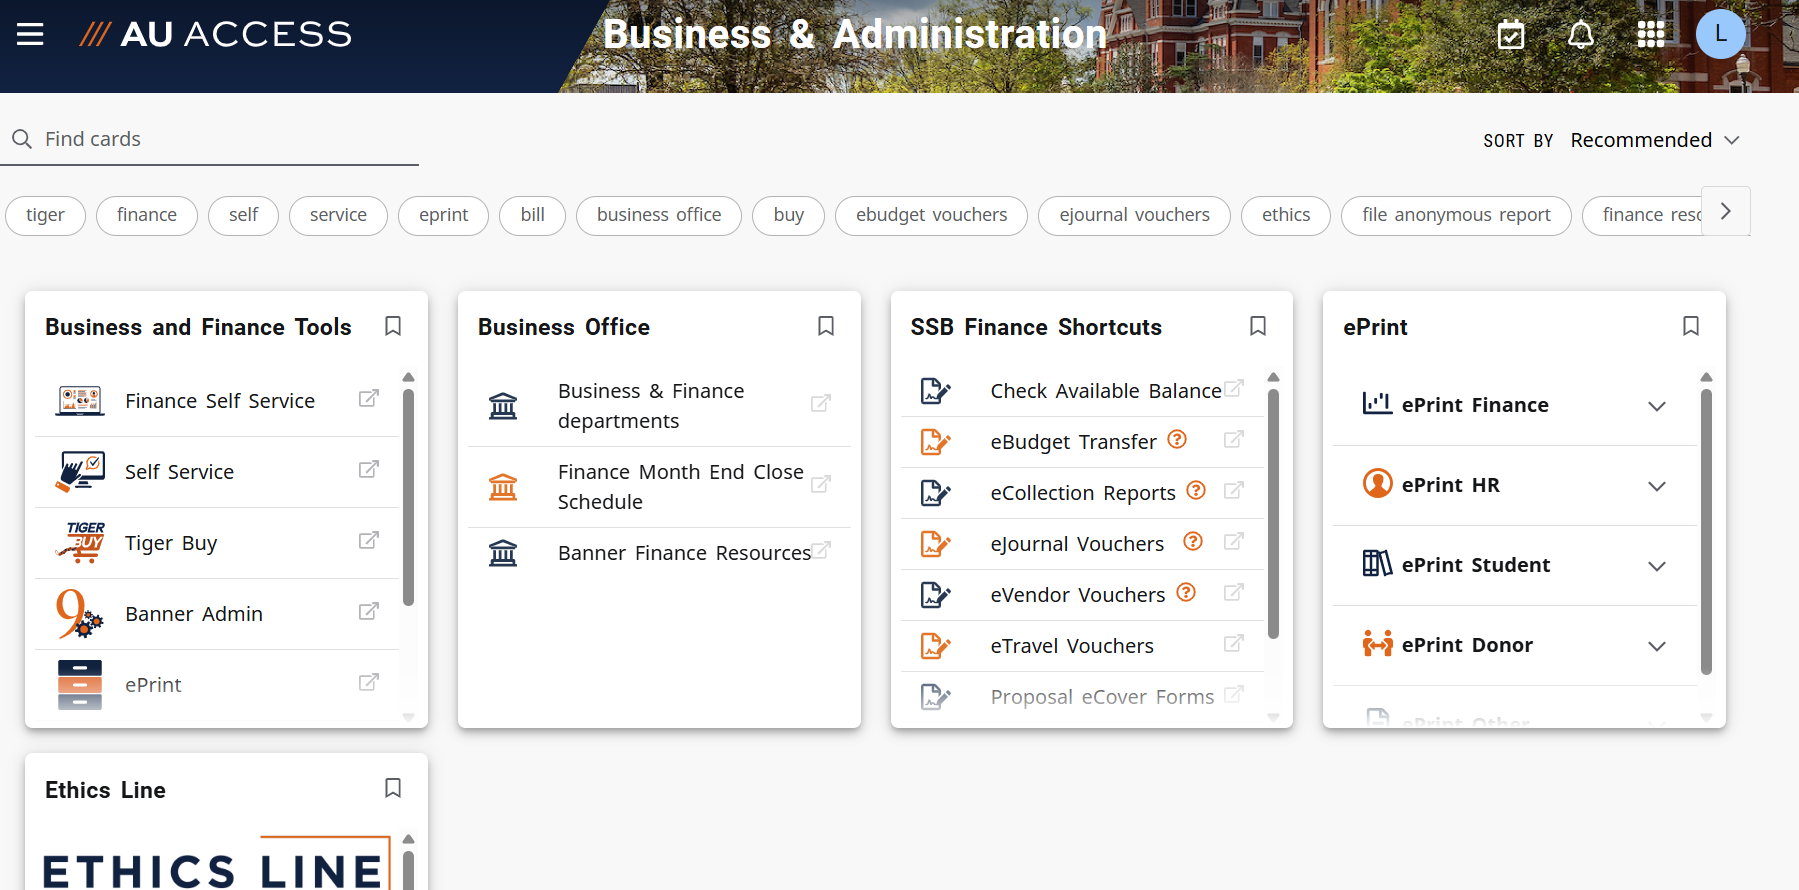This screenshot has height=890, width=1799.
Task: Click the ePrint HR person icon
Action: pyautogui.click(x=1377, y=484)
